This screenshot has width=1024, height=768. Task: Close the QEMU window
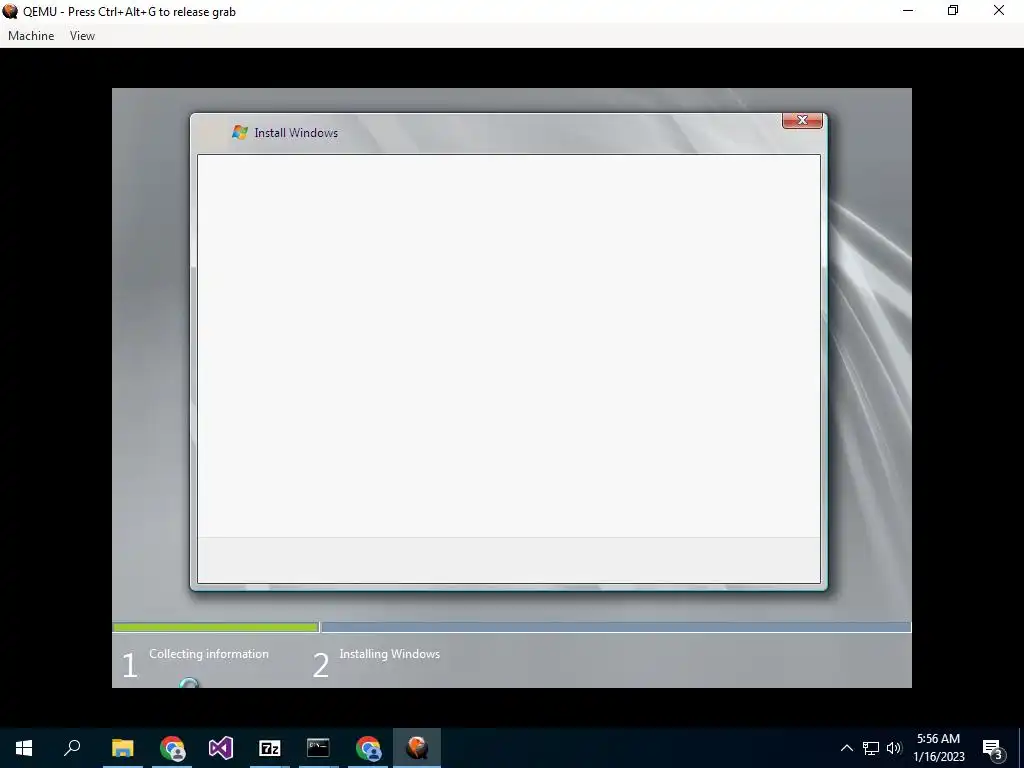coord(999,10)
